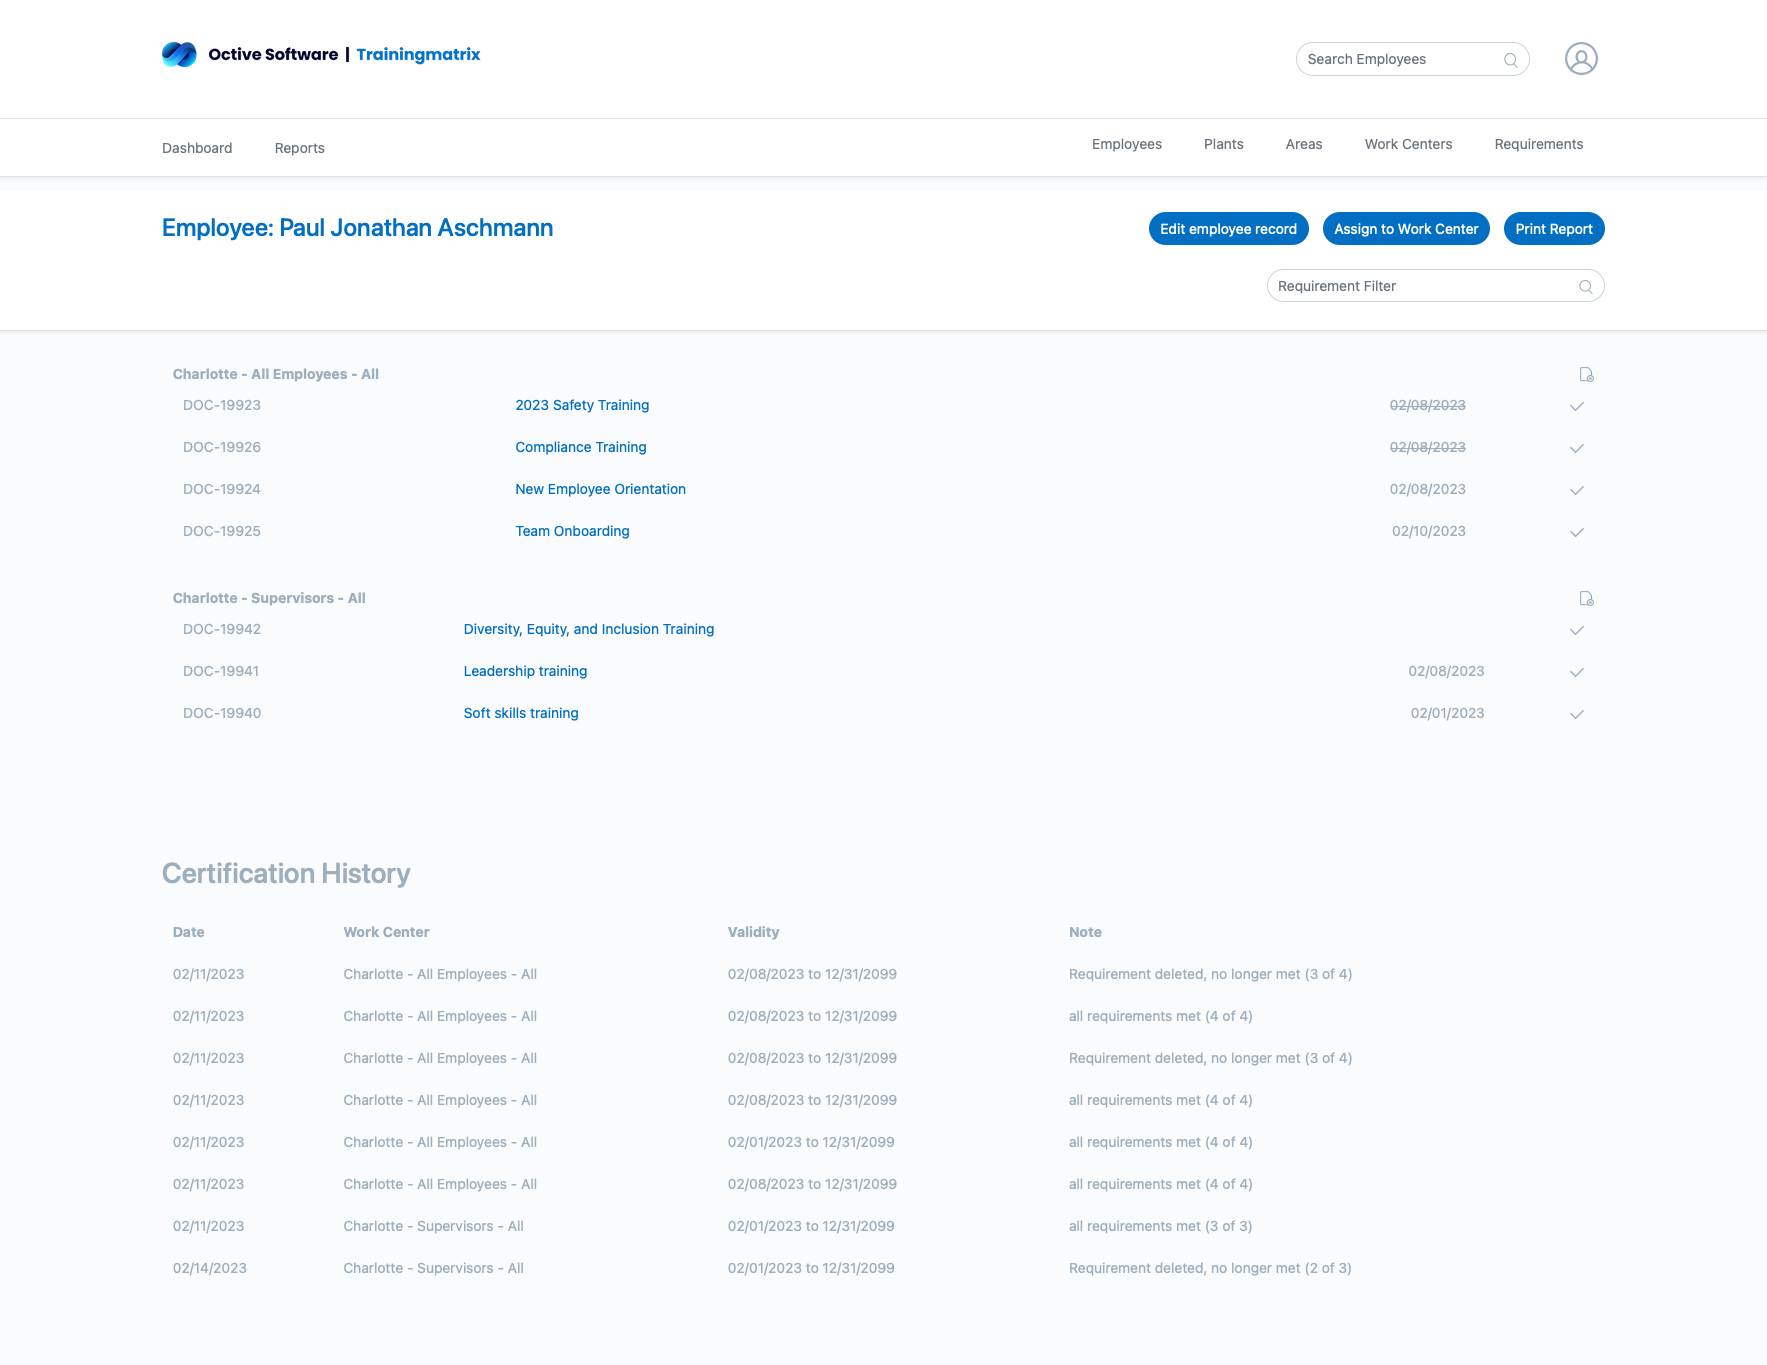Click the Requirement Filter search icon
Screen dimensions: 1767x1365
pos(1585,287)
